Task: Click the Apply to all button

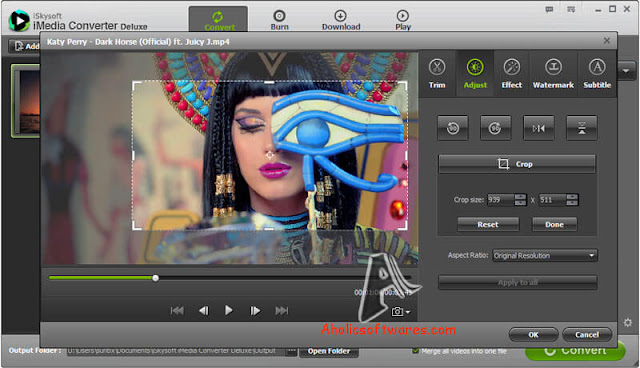Action: [518, 282]
